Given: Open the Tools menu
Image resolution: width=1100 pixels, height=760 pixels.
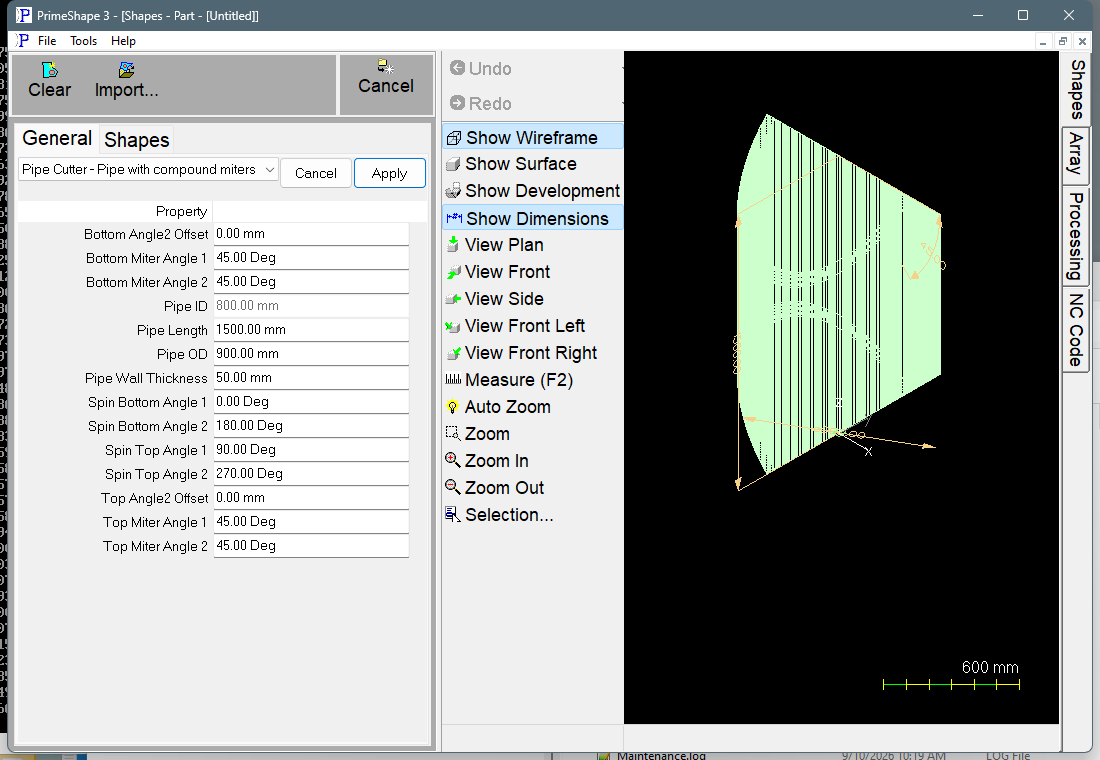Looking at the screenshot, I should pyautogui.click(x=83, y=41).
